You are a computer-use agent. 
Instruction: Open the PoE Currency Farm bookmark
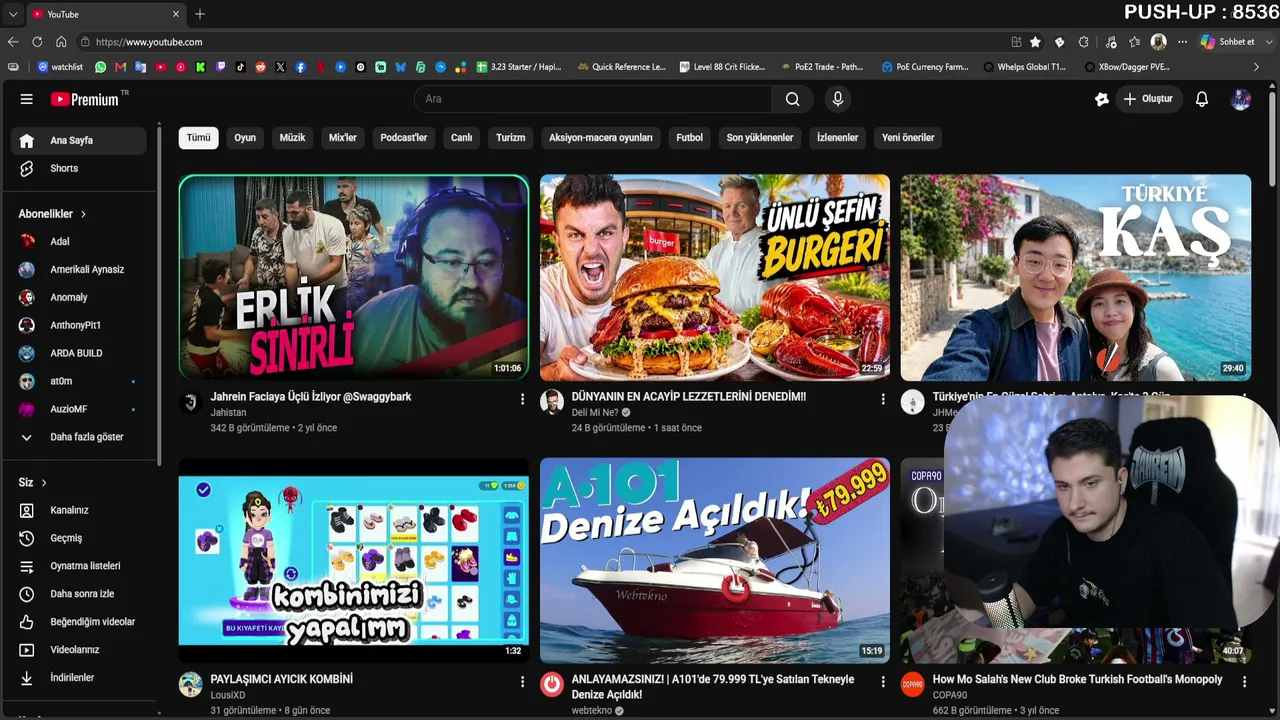point(925,67)
